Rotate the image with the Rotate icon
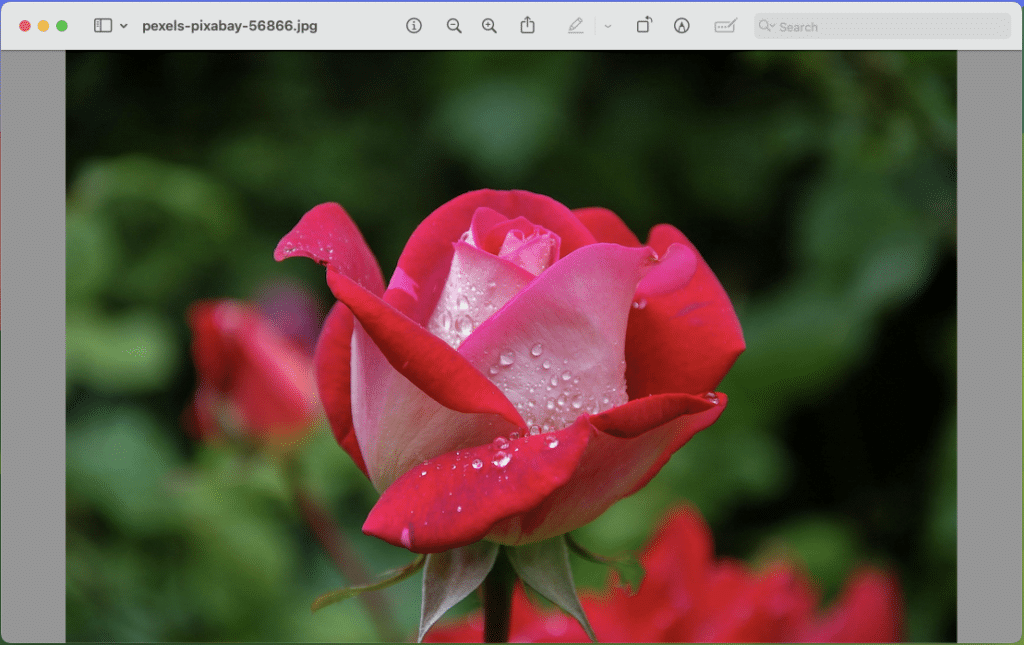1024x645 pixels. pyautogui.click(x=644, y=26)
